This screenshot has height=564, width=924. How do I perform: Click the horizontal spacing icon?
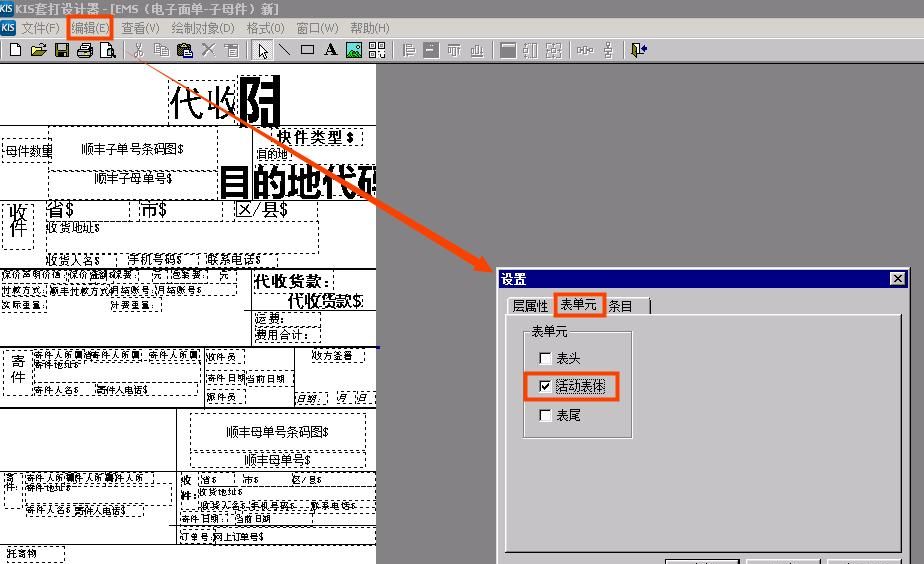585,50
